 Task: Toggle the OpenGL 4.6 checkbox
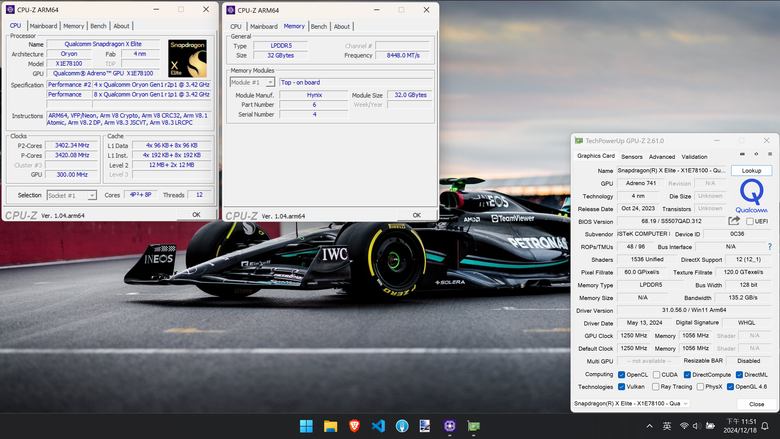pos(730,386)
